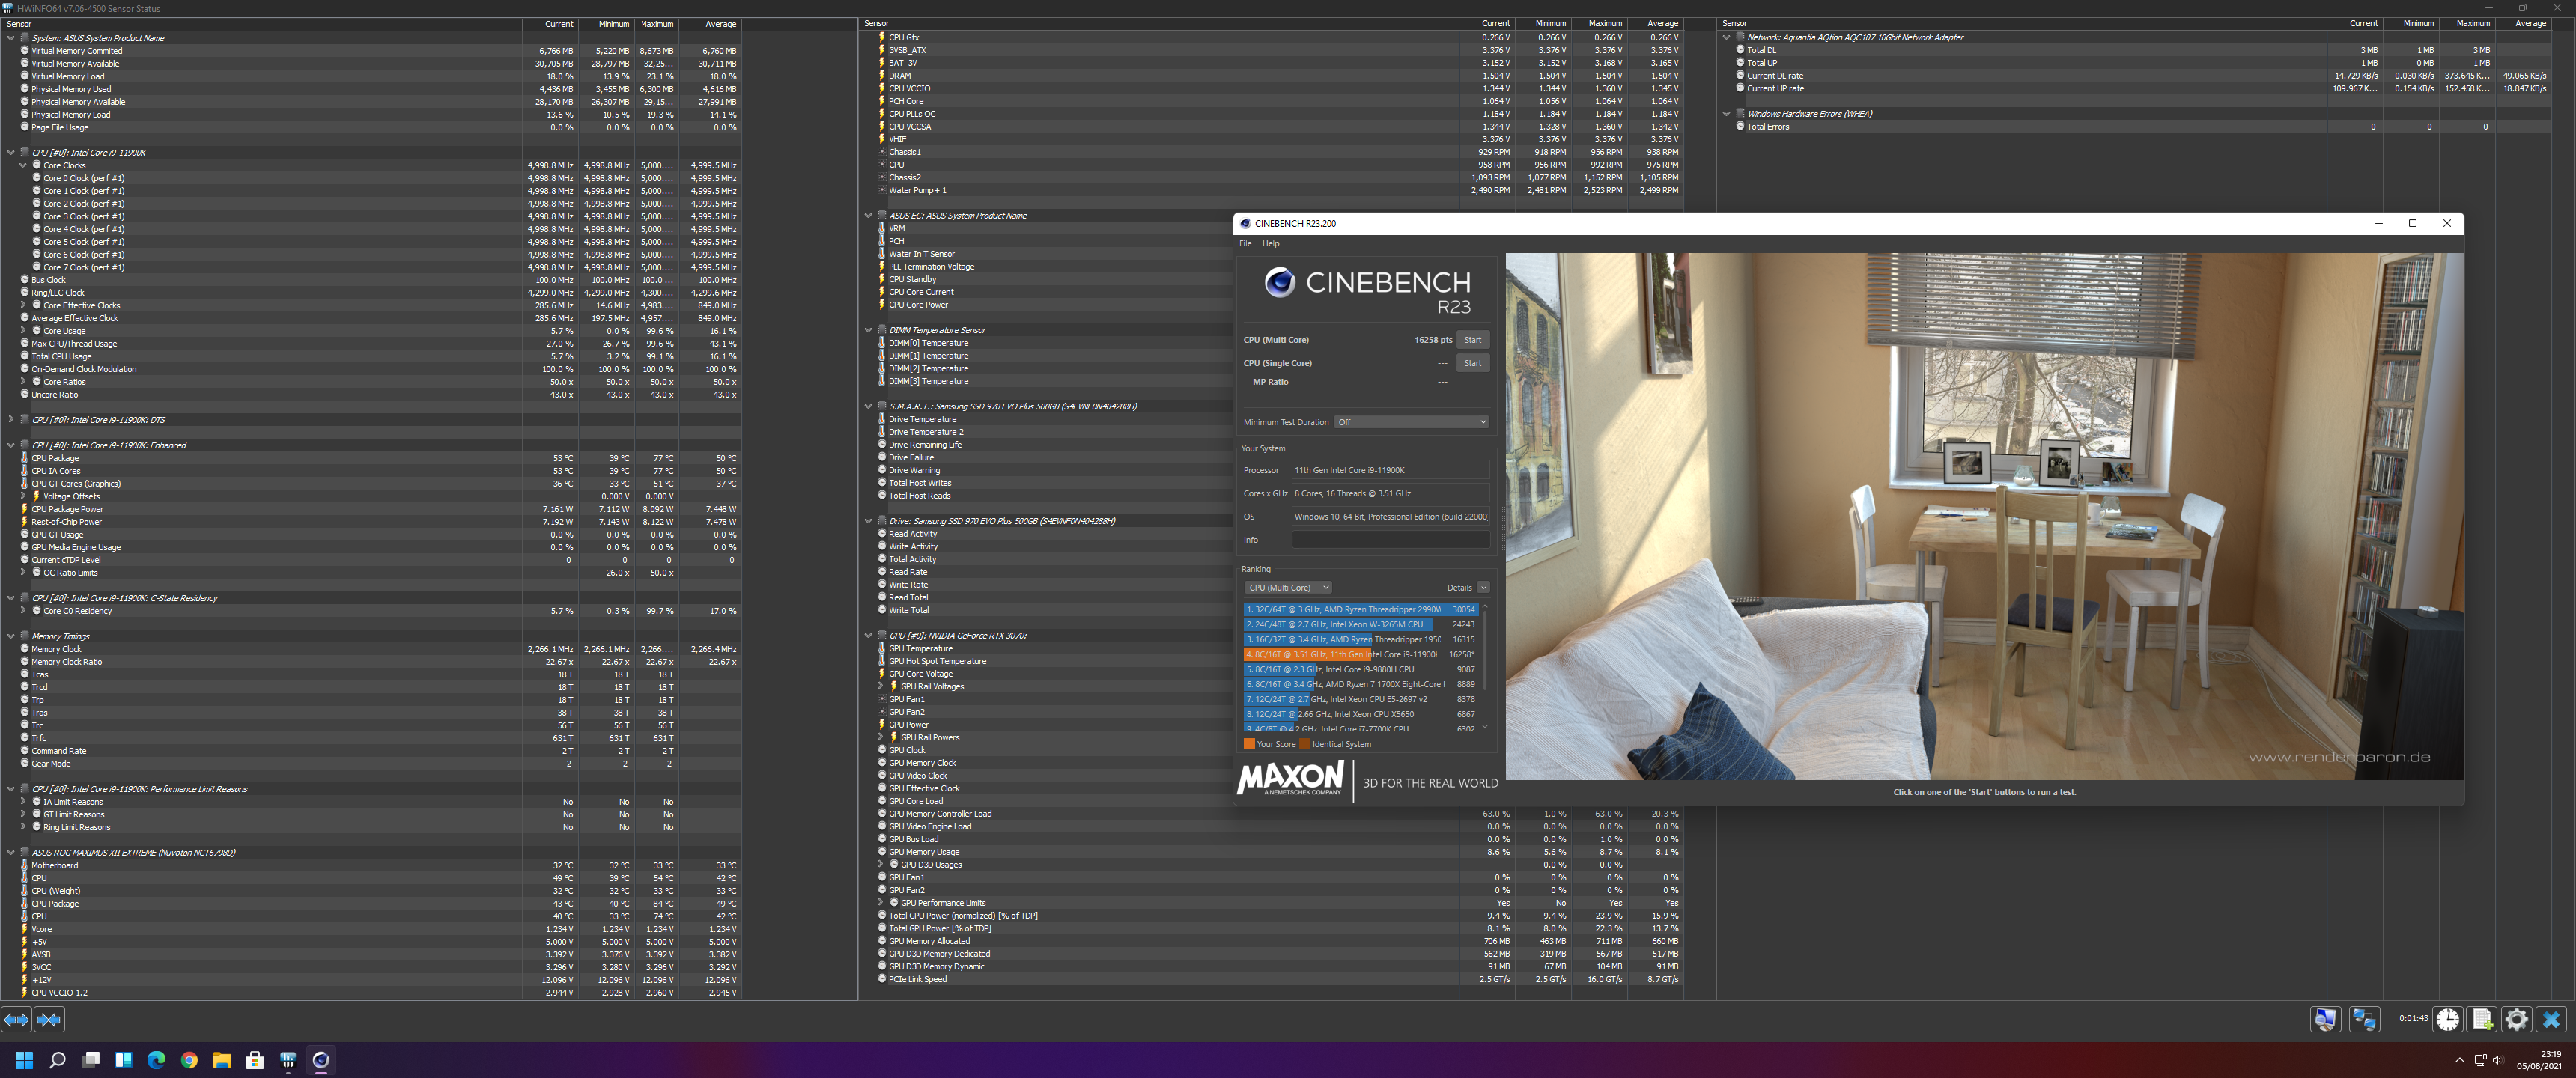This screenshot has width=2576, height=1078.
Task: Open network status tray icon
Action: pyautogui.click(x=2480, y=1060)
